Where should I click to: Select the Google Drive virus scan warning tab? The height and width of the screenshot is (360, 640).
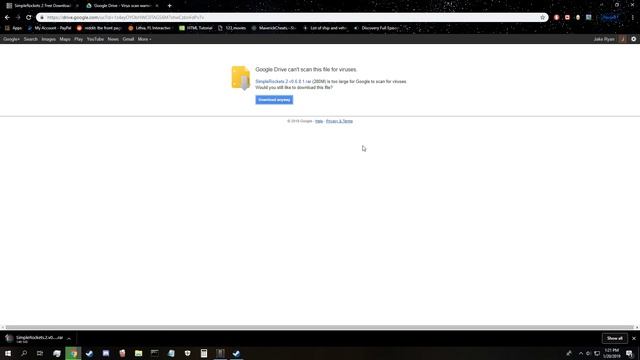tap(122, 6)
